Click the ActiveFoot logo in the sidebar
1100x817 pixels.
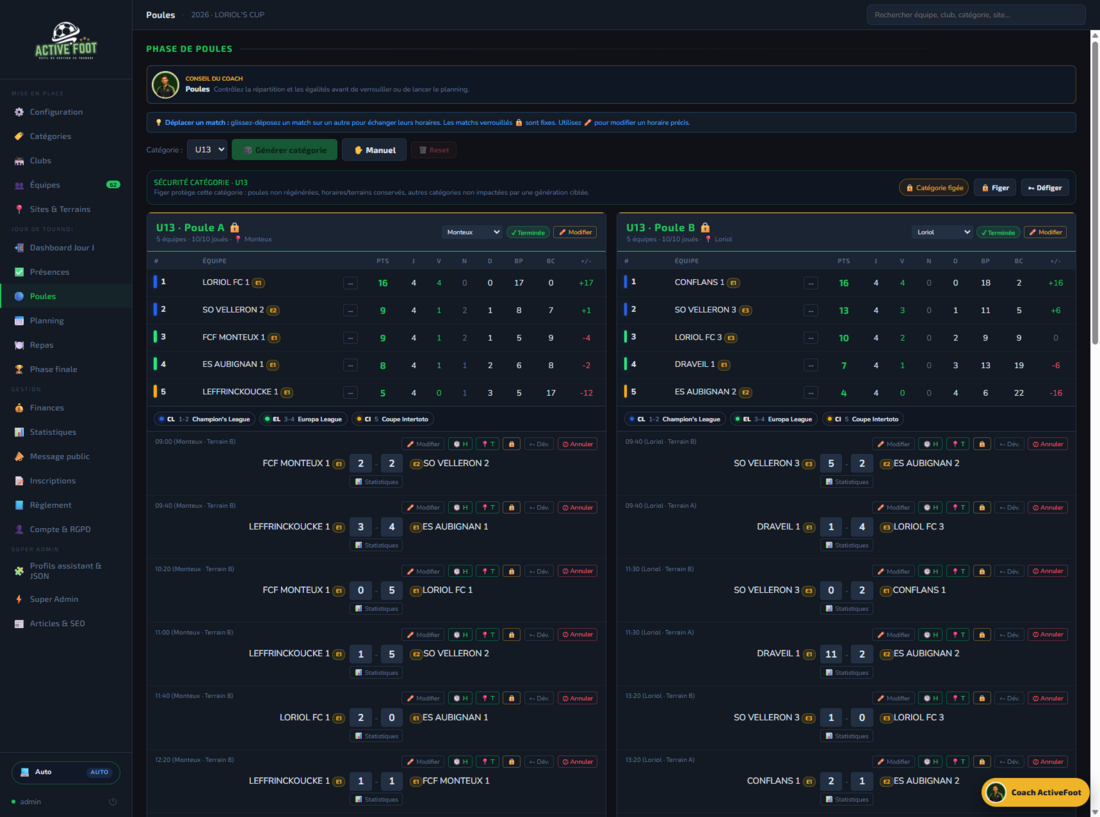click(66, 41)
